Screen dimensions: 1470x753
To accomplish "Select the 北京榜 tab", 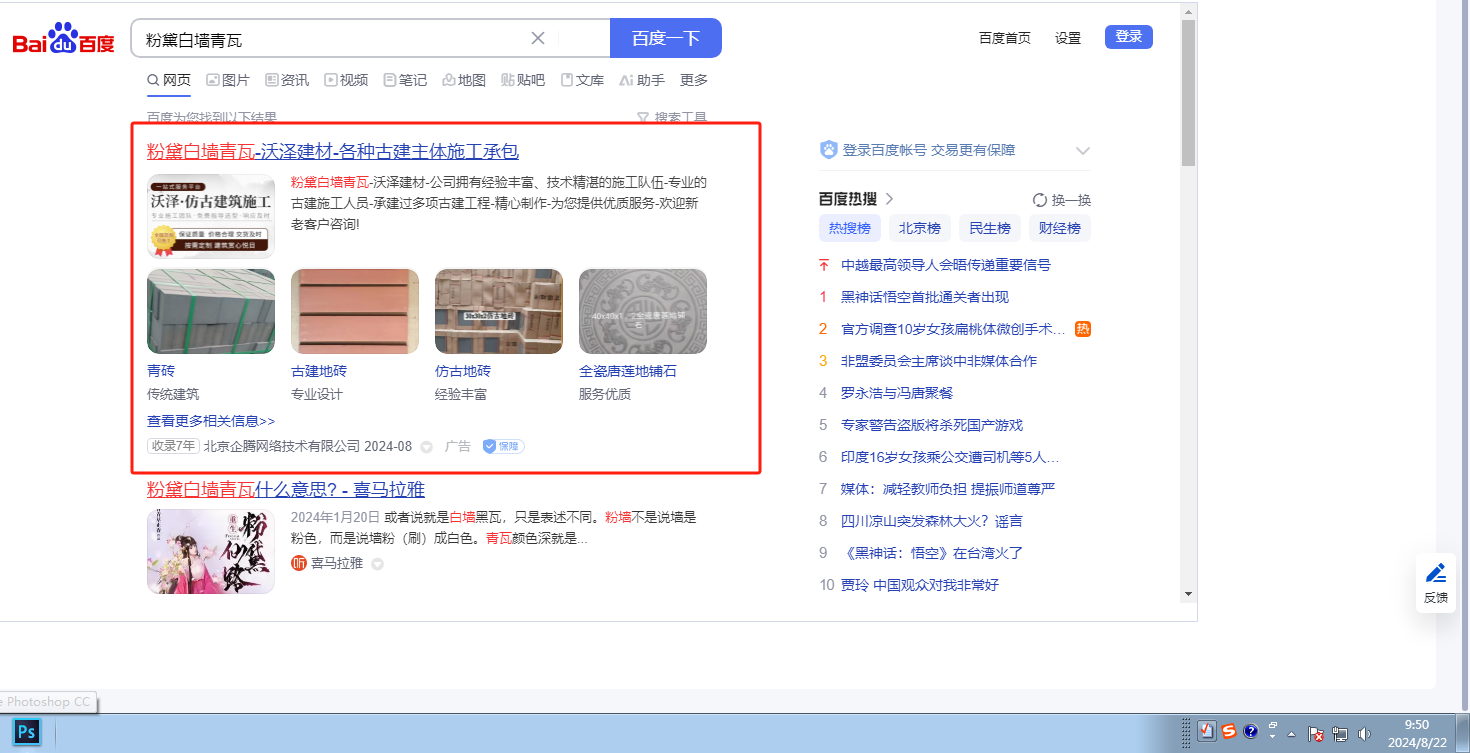I will 920,228.
